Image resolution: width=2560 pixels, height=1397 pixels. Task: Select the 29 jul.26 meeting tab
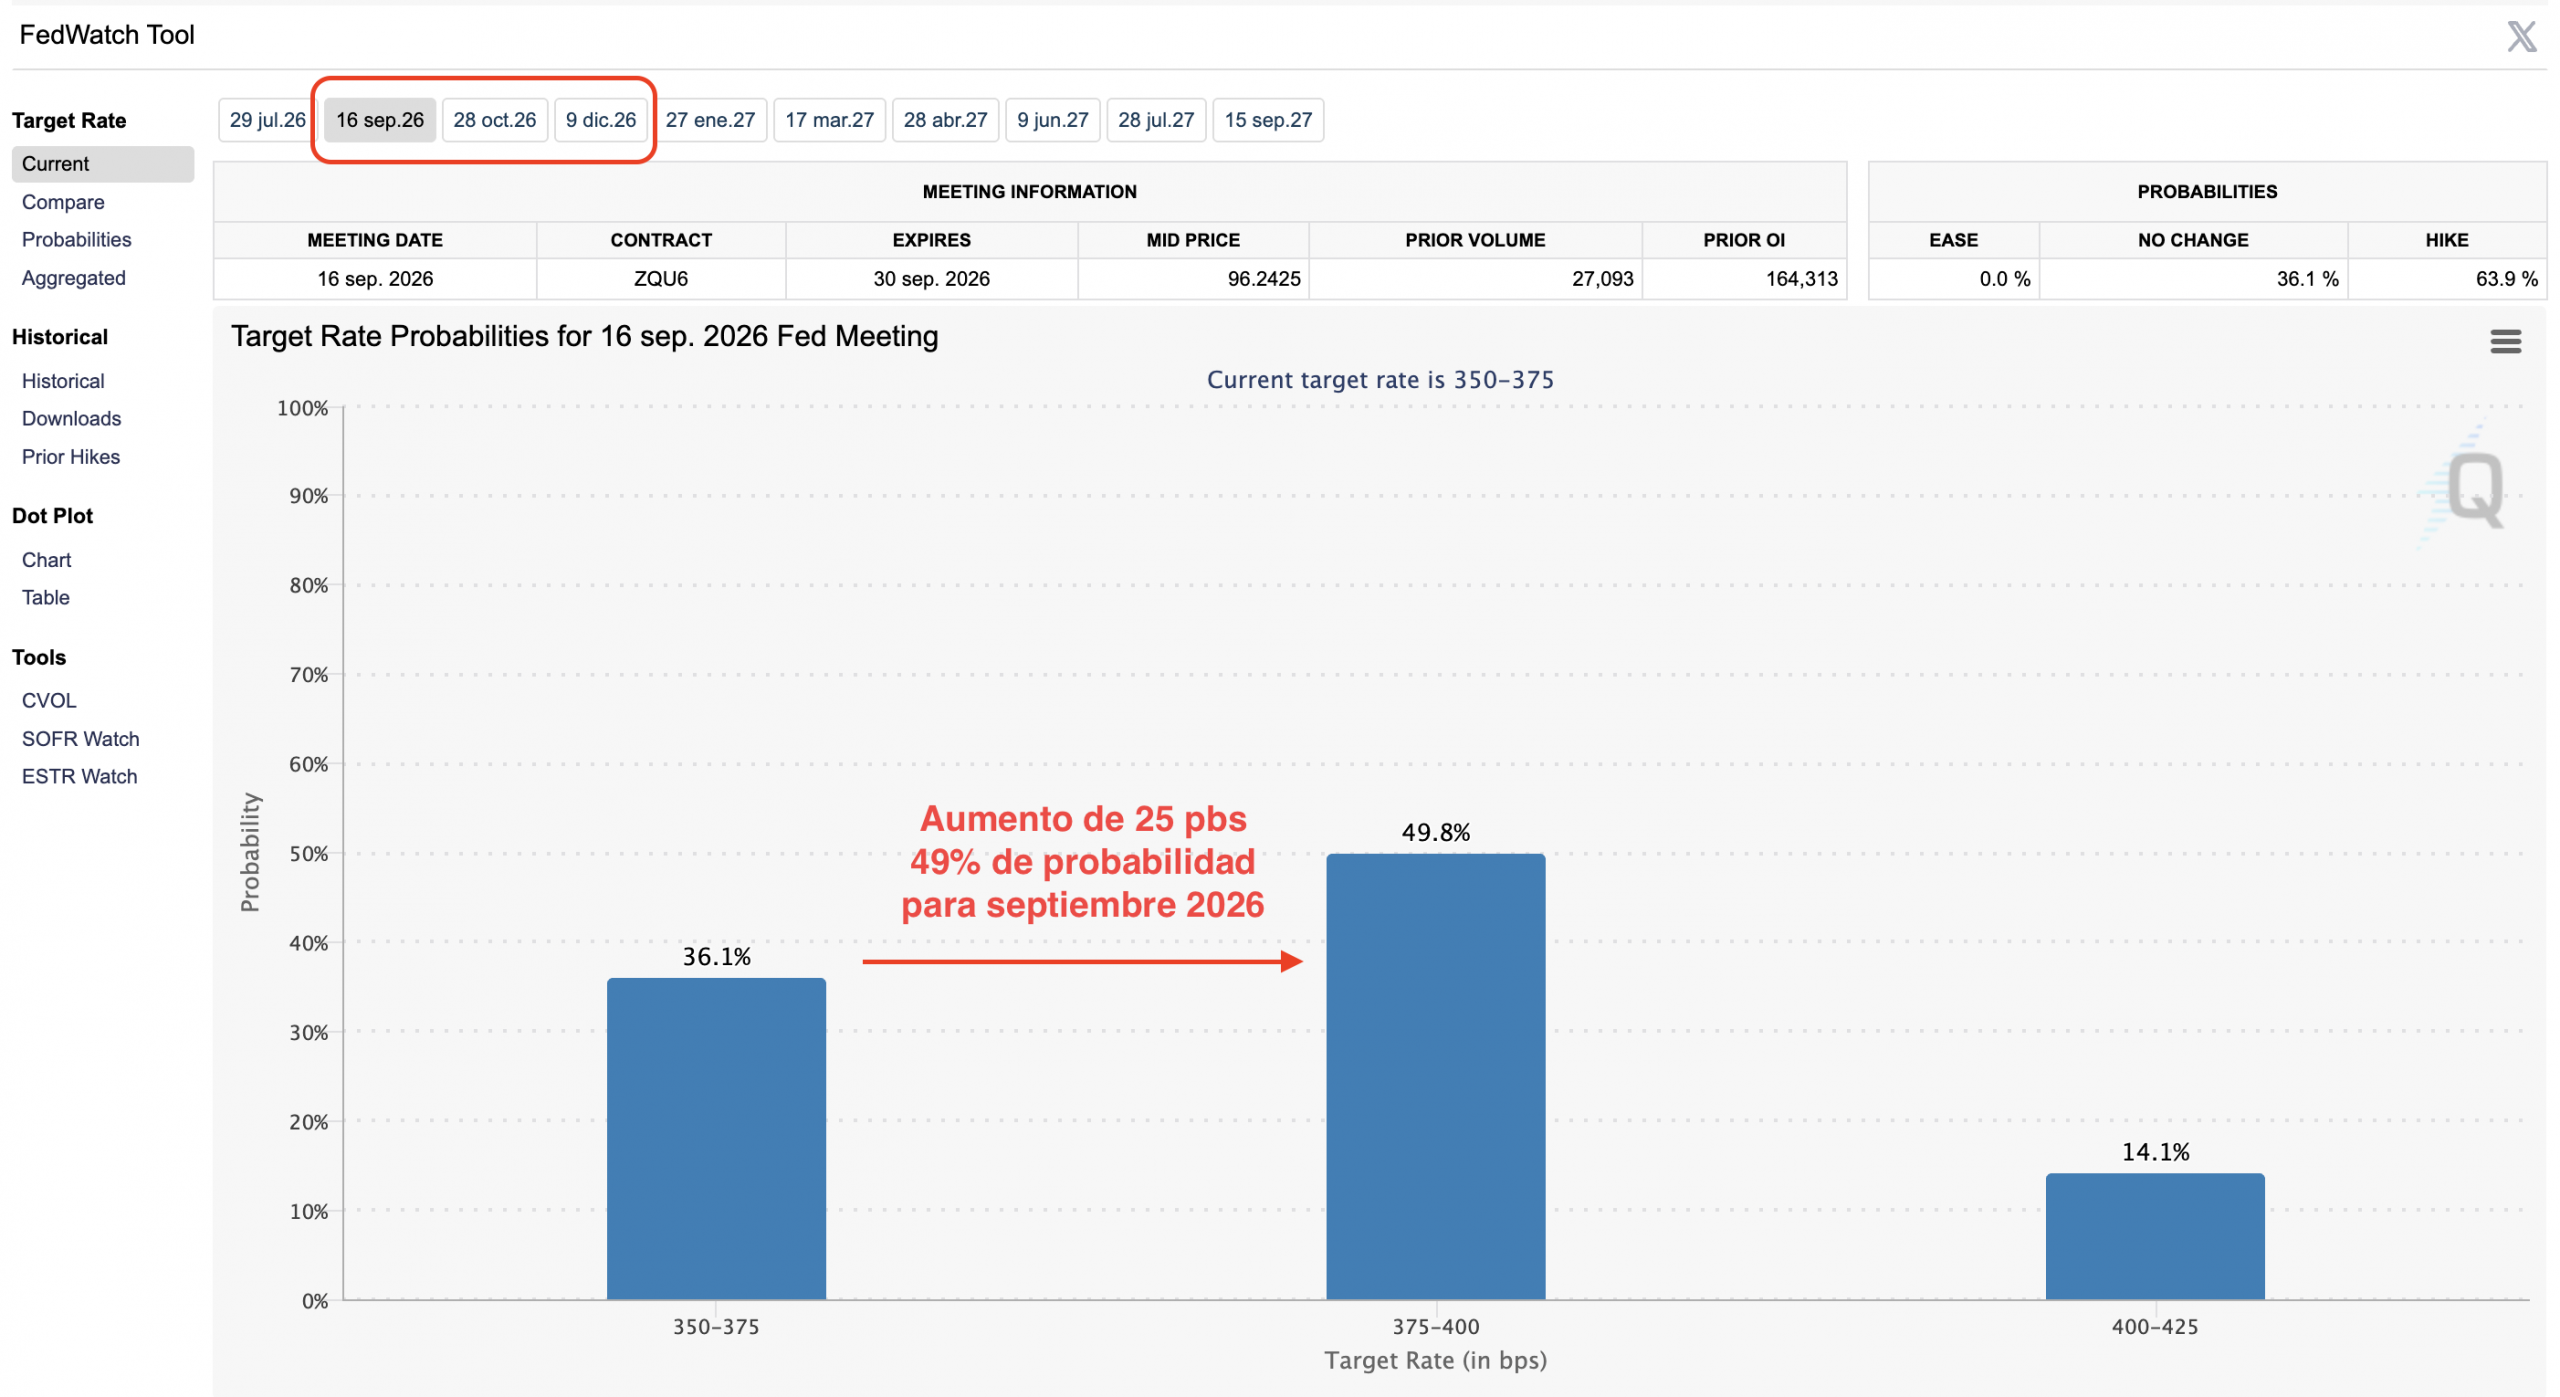click(x=267, y=120)
